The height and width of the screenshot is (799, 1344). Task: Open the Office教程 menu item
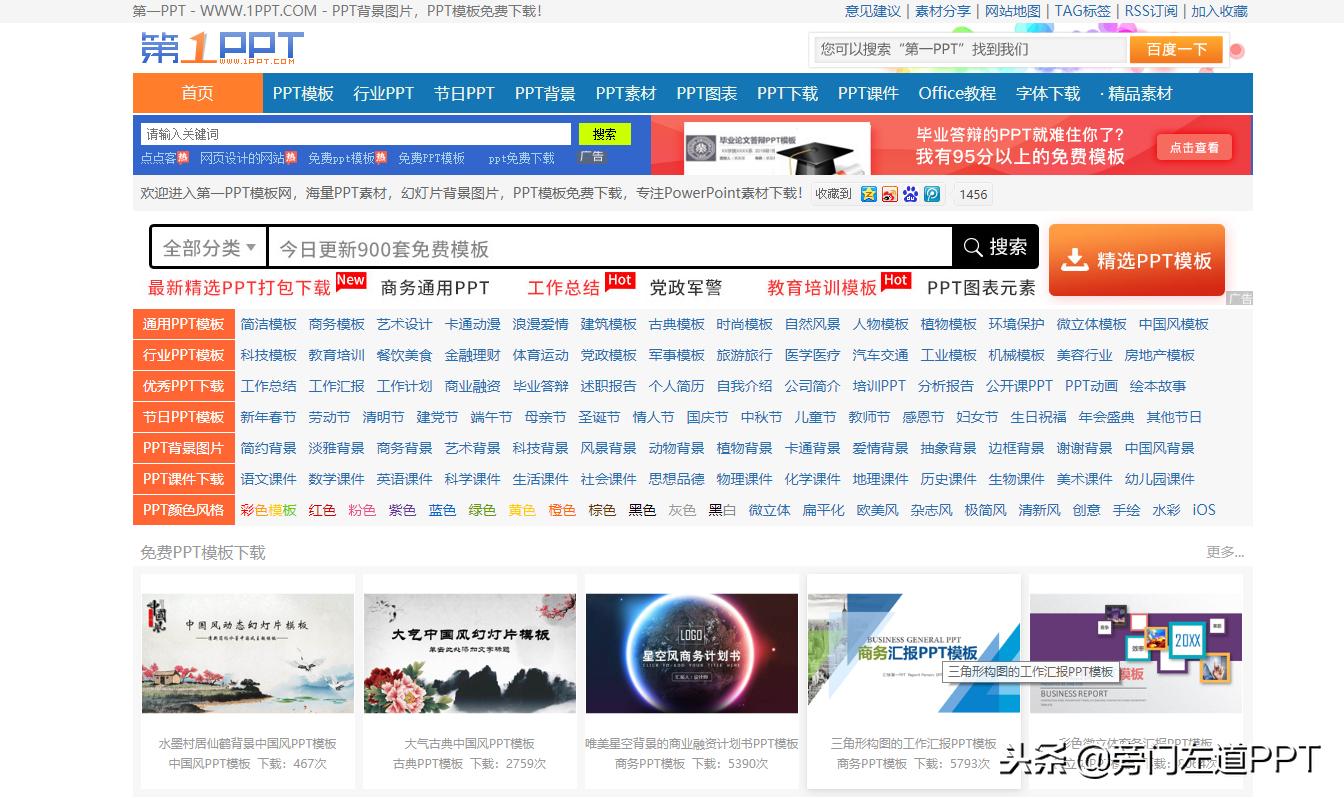[955, 93]
